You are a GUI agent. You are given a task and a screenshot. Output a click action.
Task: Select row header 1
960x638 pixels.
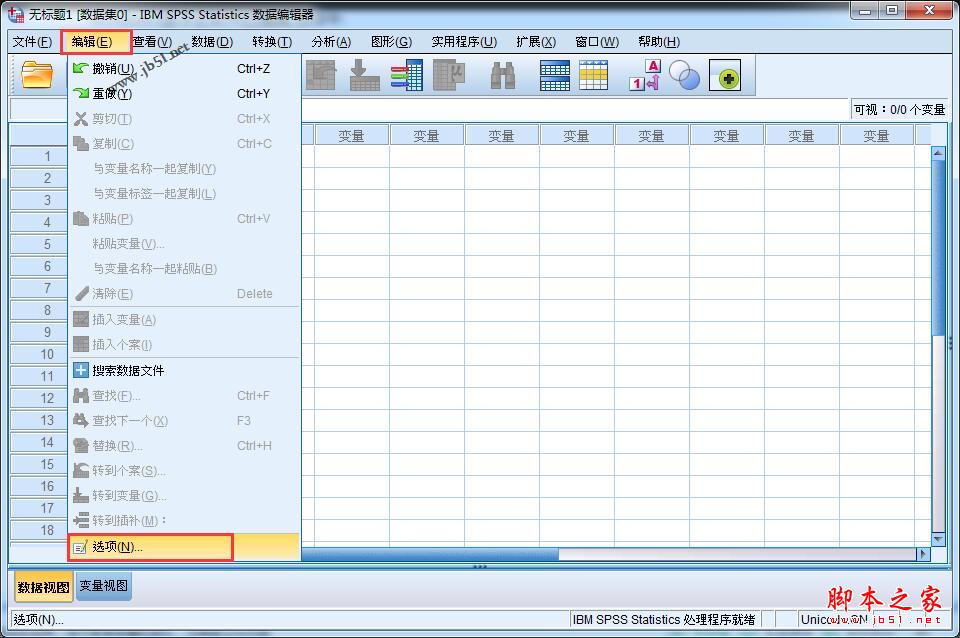coord(39,156)
